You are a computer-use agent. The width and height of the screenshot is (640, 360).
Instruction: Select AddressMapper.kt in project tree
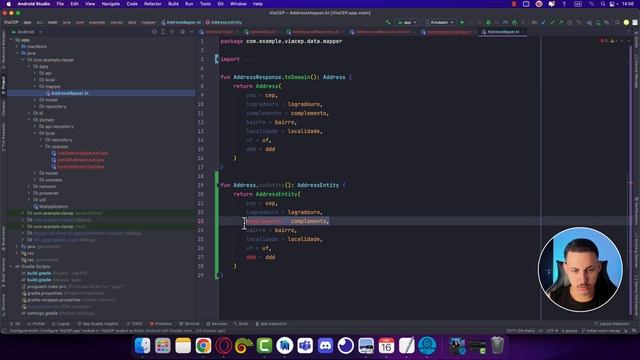(x=70, y=93)
